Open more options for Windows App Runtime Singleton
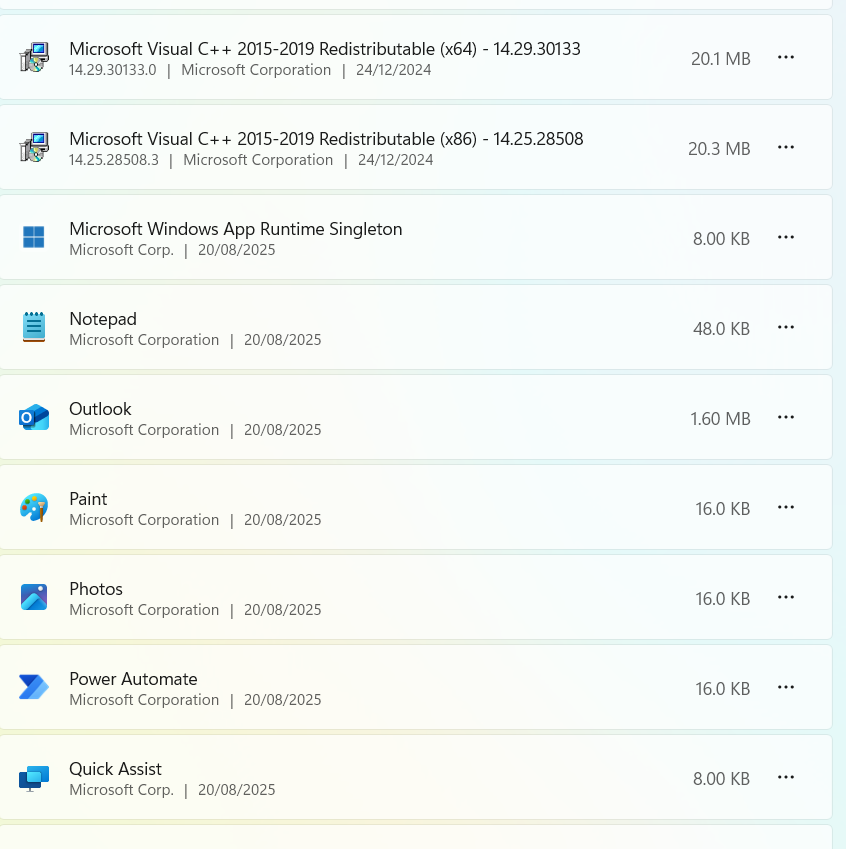The width and height of the screenshot is (846, 849). pyautogui.click(x=786, y=237)
